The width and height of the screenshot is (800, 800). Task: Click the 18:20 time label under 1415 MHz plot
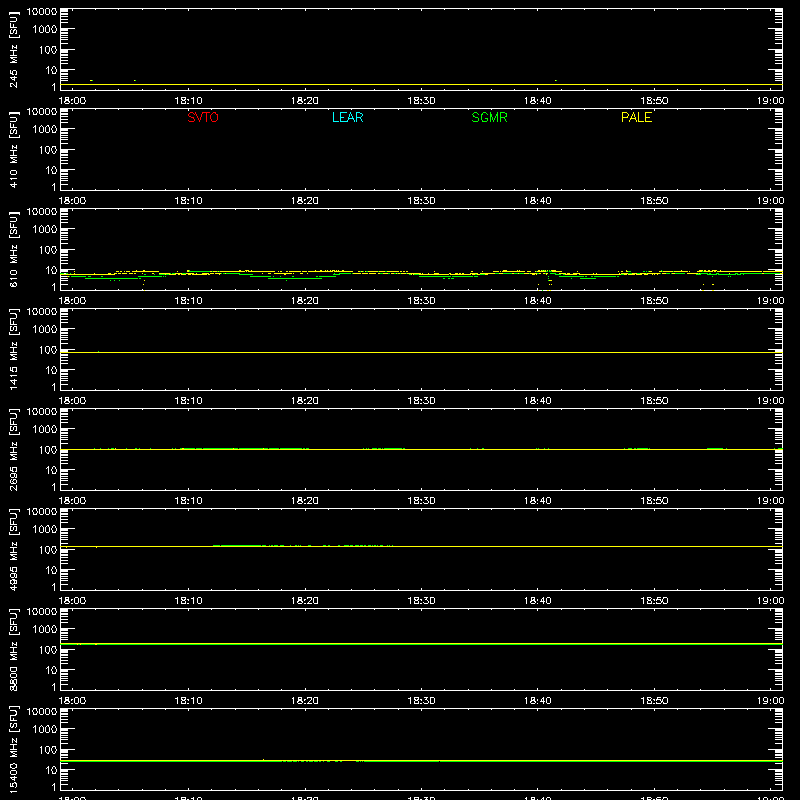pyautogui.click(x=305, y=401)
